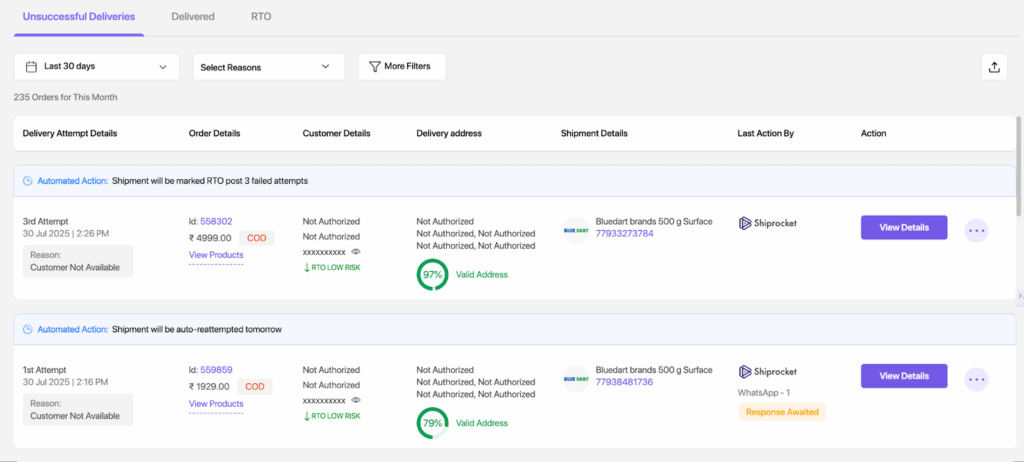1024x462 pixels.
Task: Click View Details for order 558302
Action: (x=903, y=227)
